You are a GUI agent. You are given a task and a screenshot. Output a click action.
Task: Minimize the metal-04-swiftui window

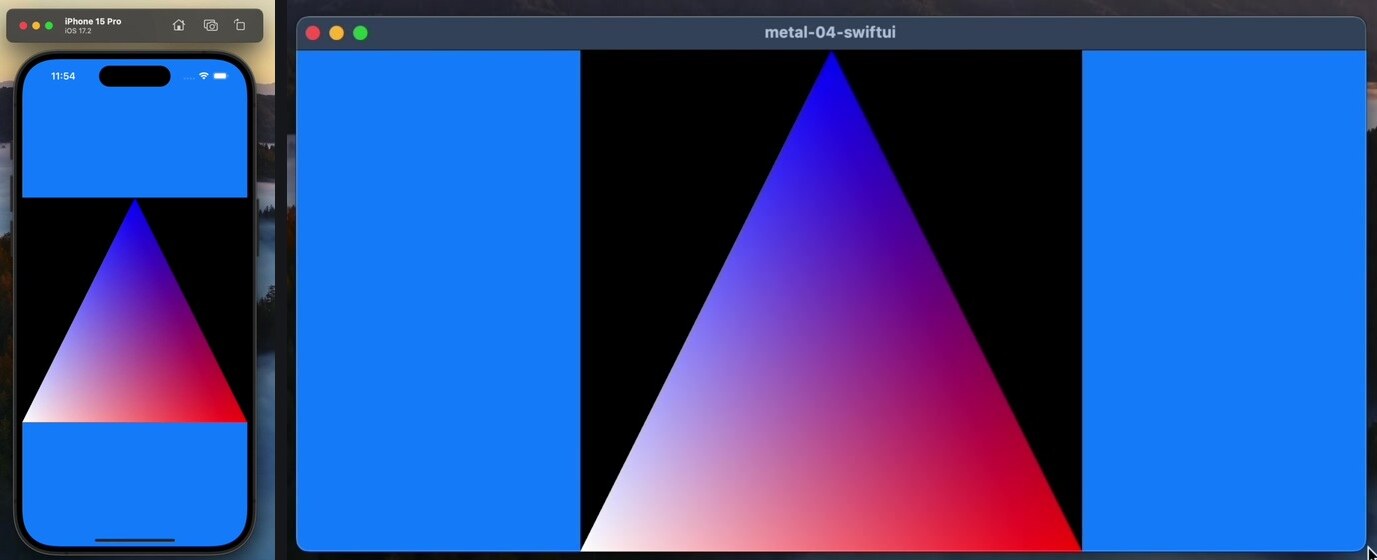coord(337,33)
